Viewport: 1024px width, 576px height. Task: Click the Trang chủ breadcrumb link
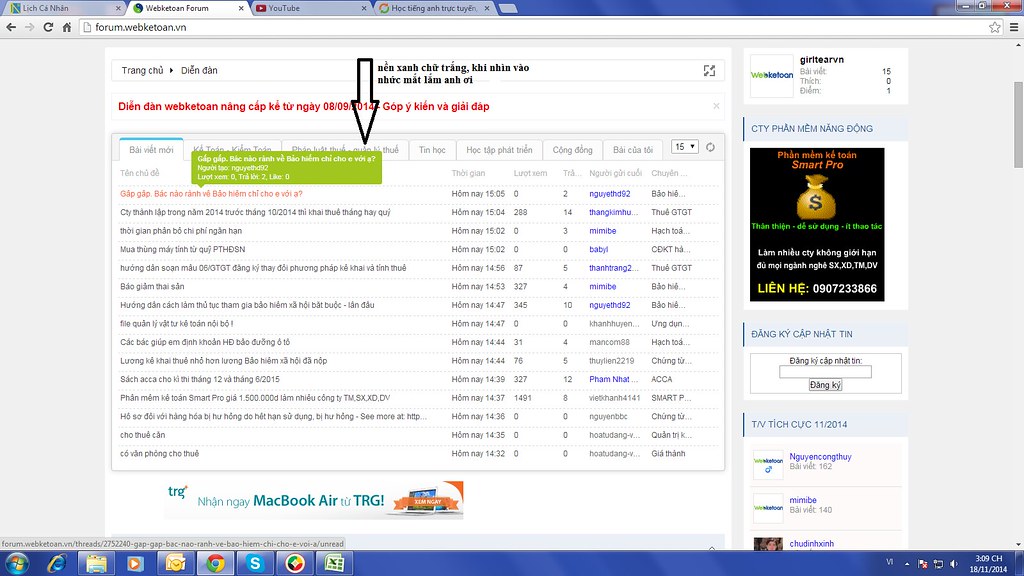(142, 71)
